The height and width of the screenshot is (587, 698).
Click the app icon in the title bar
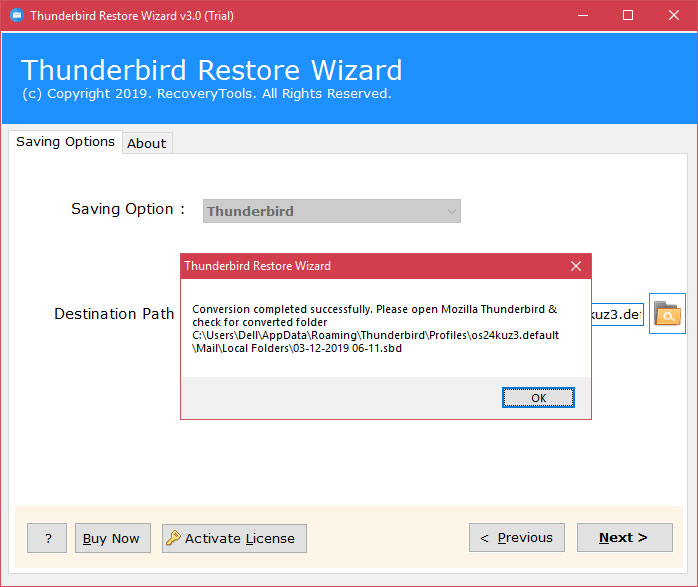click(x=16, y=16)
